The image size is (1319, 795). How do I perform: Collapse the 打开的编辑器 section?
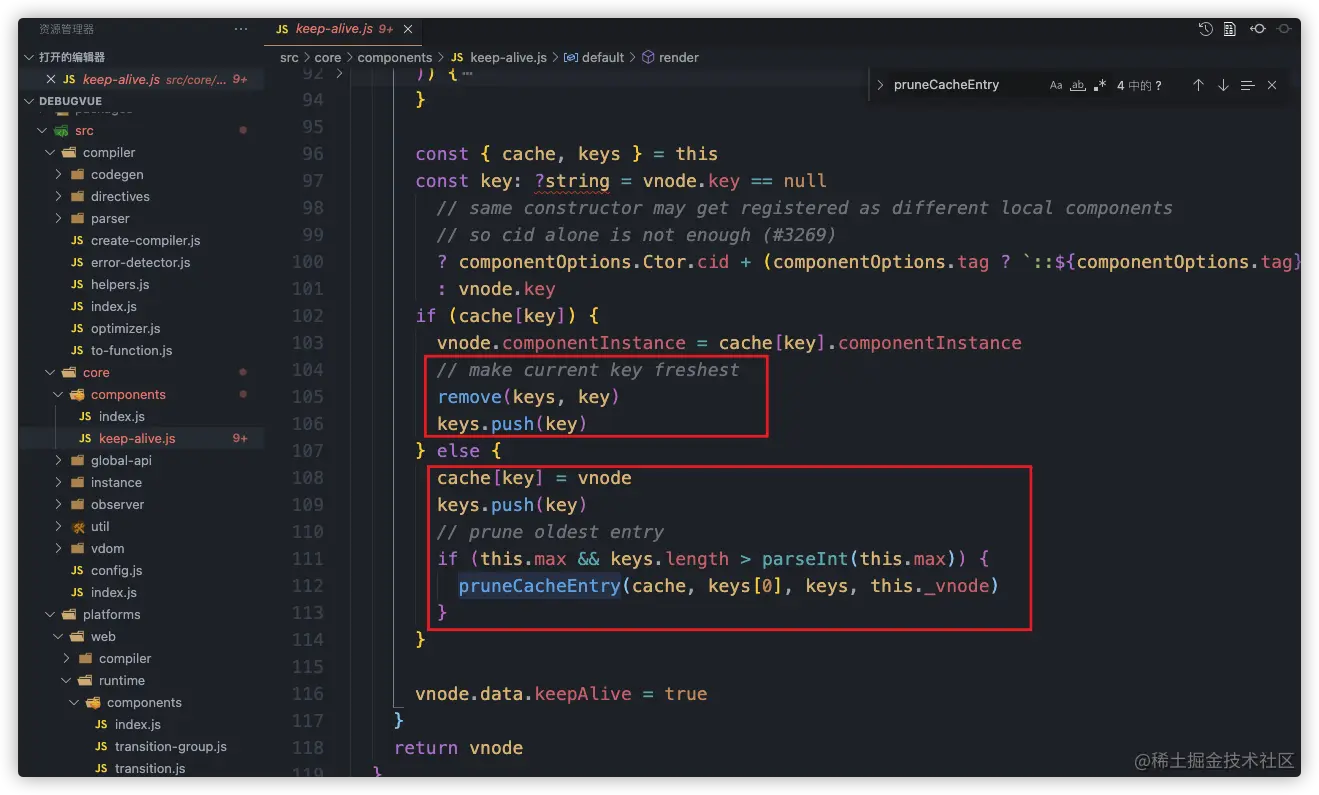tap(30, 57)
